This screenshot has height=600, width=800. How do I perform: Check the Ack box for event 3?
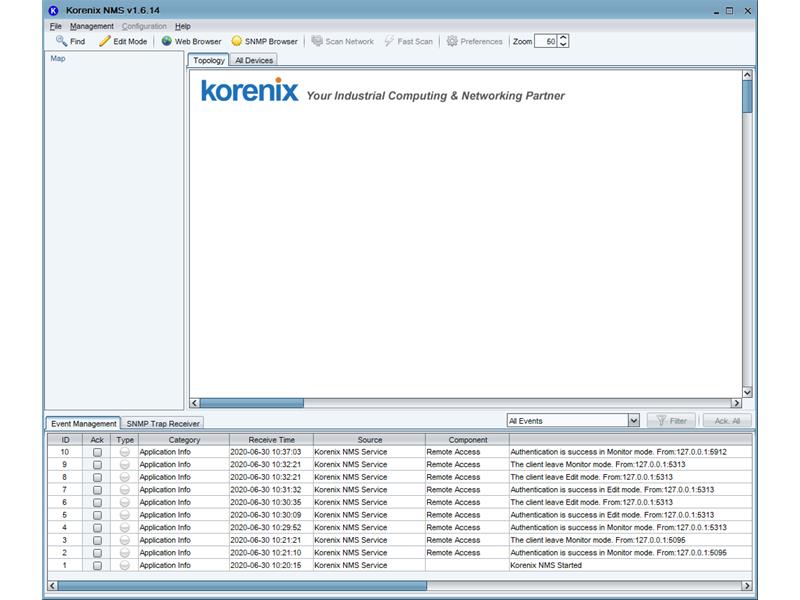pyautogui.click(x=97, y=540)
